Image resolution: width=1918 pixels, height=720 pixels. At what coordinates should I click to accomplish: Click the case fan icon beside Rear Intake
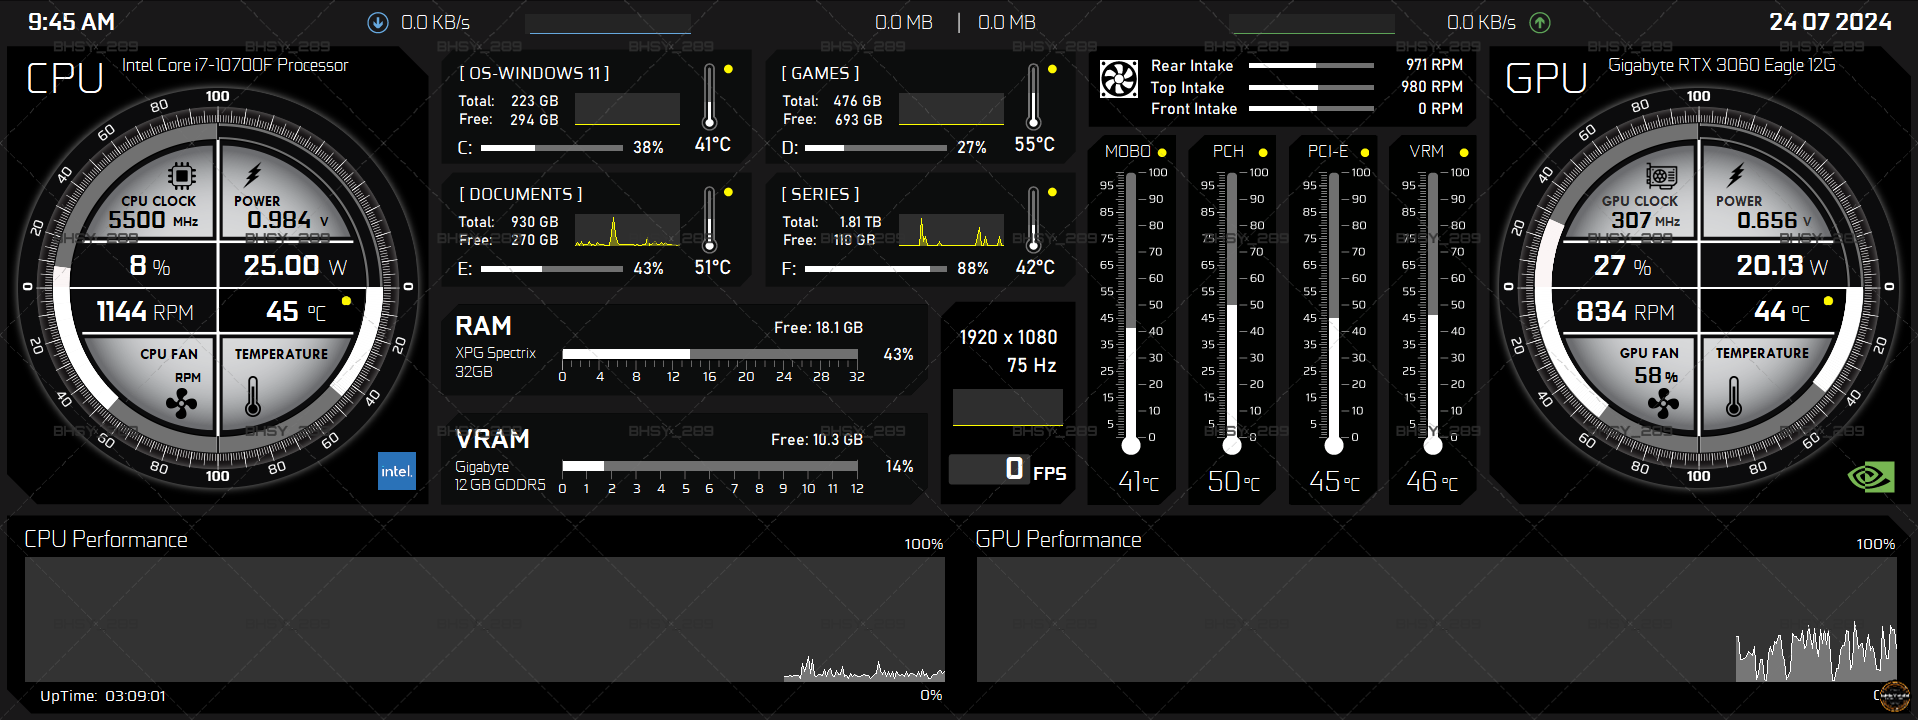(x=1119, y=79)
